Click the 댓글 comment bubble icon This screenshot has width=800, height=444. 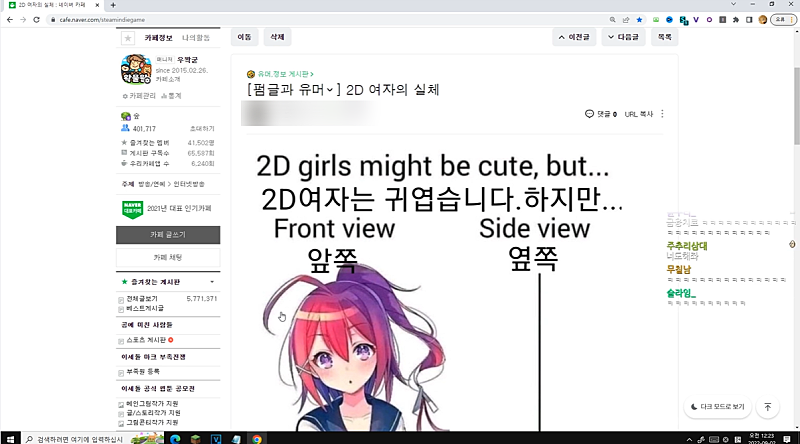coord(589,114)
